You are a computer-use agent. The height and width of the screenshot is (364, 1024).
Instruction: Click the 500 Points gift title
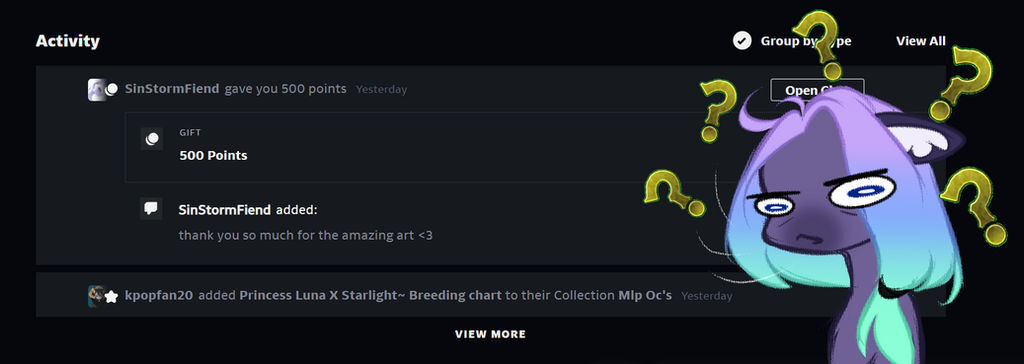[213, 156]
